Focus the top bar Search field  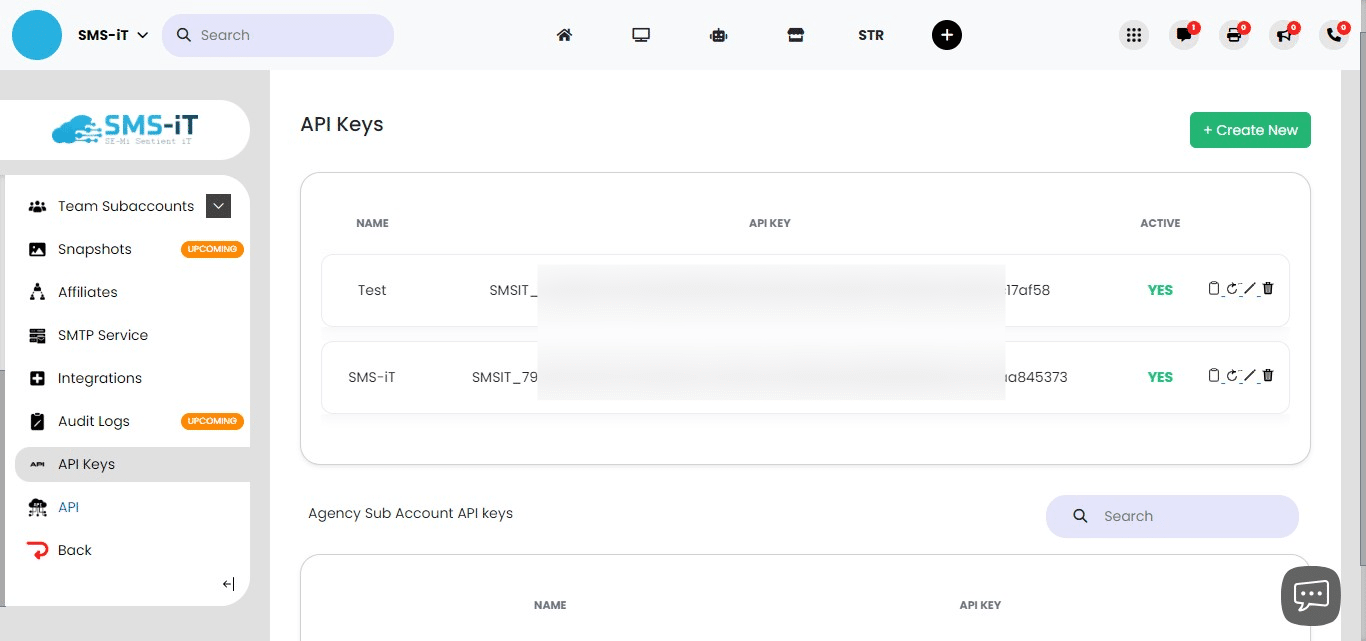tap(278, 35)
